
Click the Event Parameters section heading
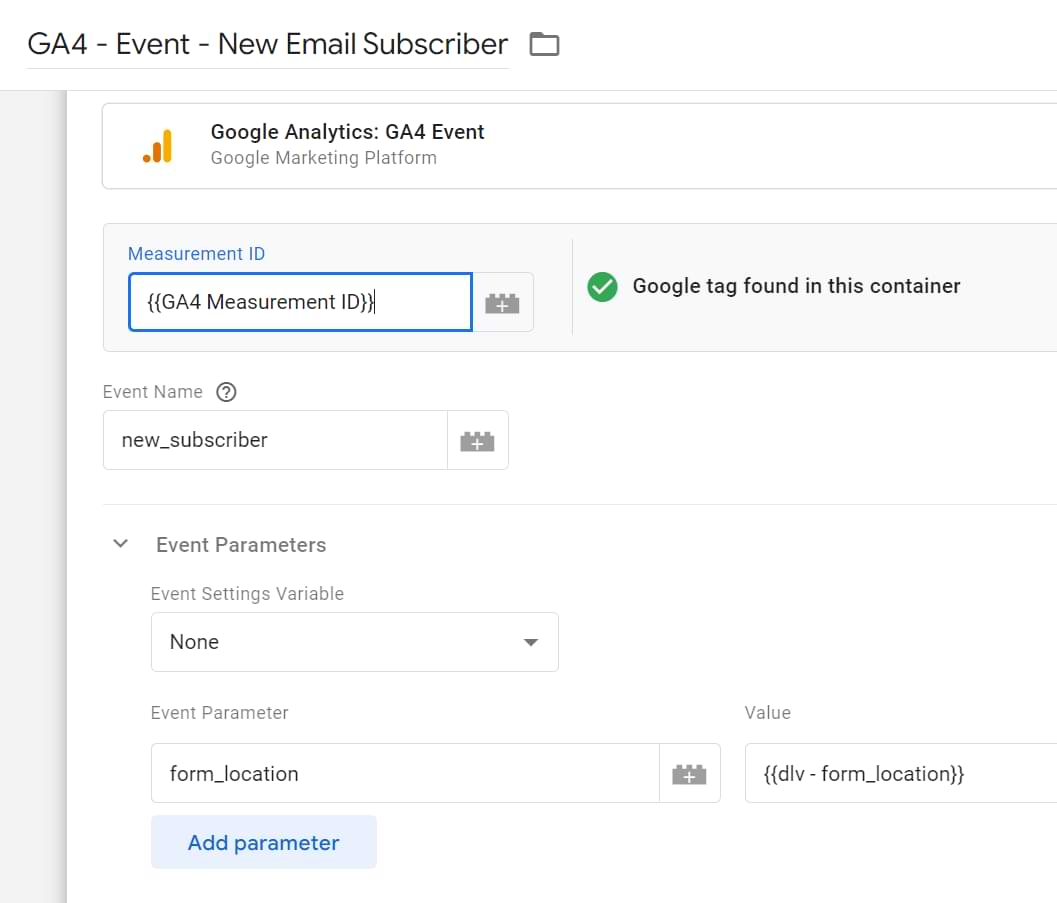(x=241, y=545)
